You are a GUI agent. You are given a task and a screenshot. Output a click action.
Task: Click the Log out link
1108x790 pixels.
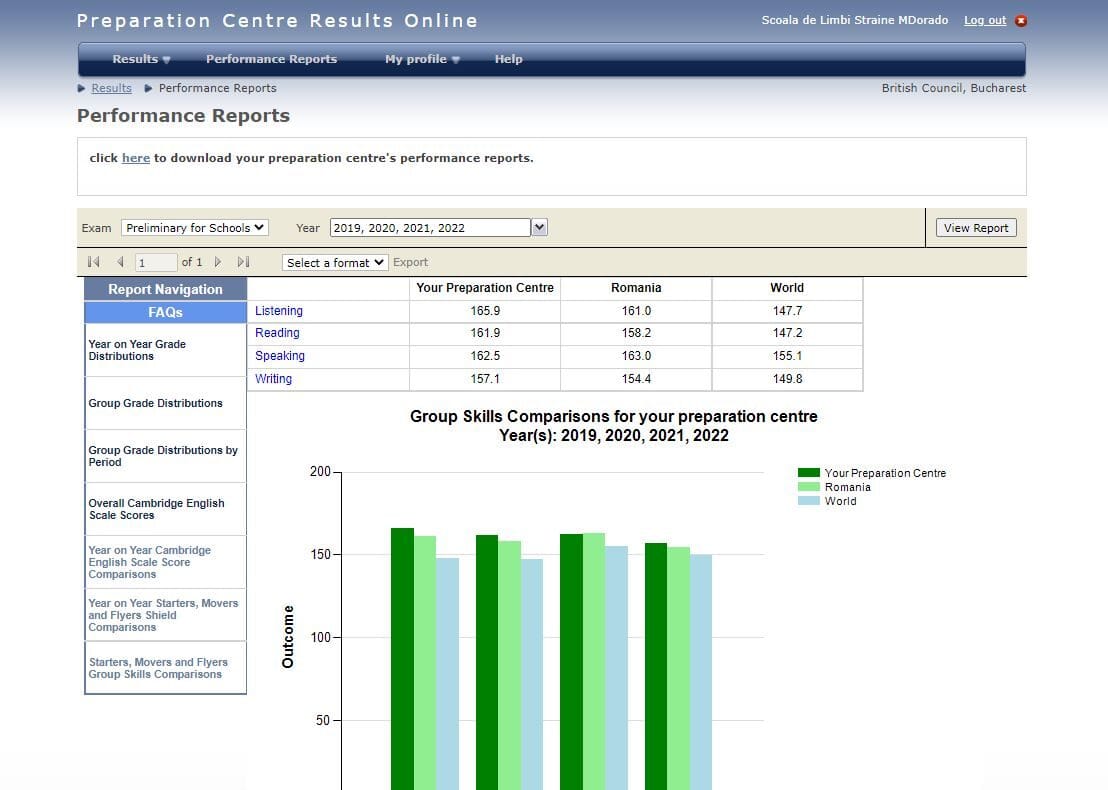click(x=985, y=20)
